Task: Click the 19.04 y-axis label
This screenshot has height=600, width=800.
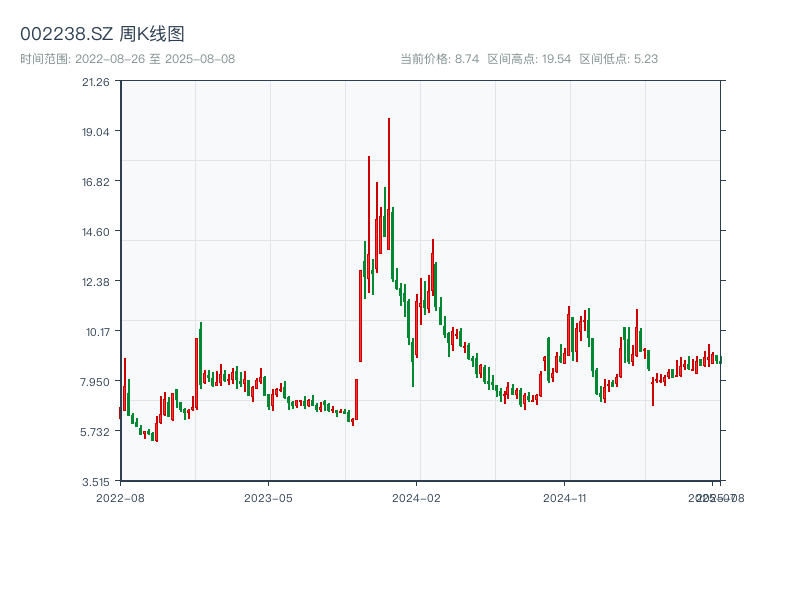Action: (x=96, y=132)
